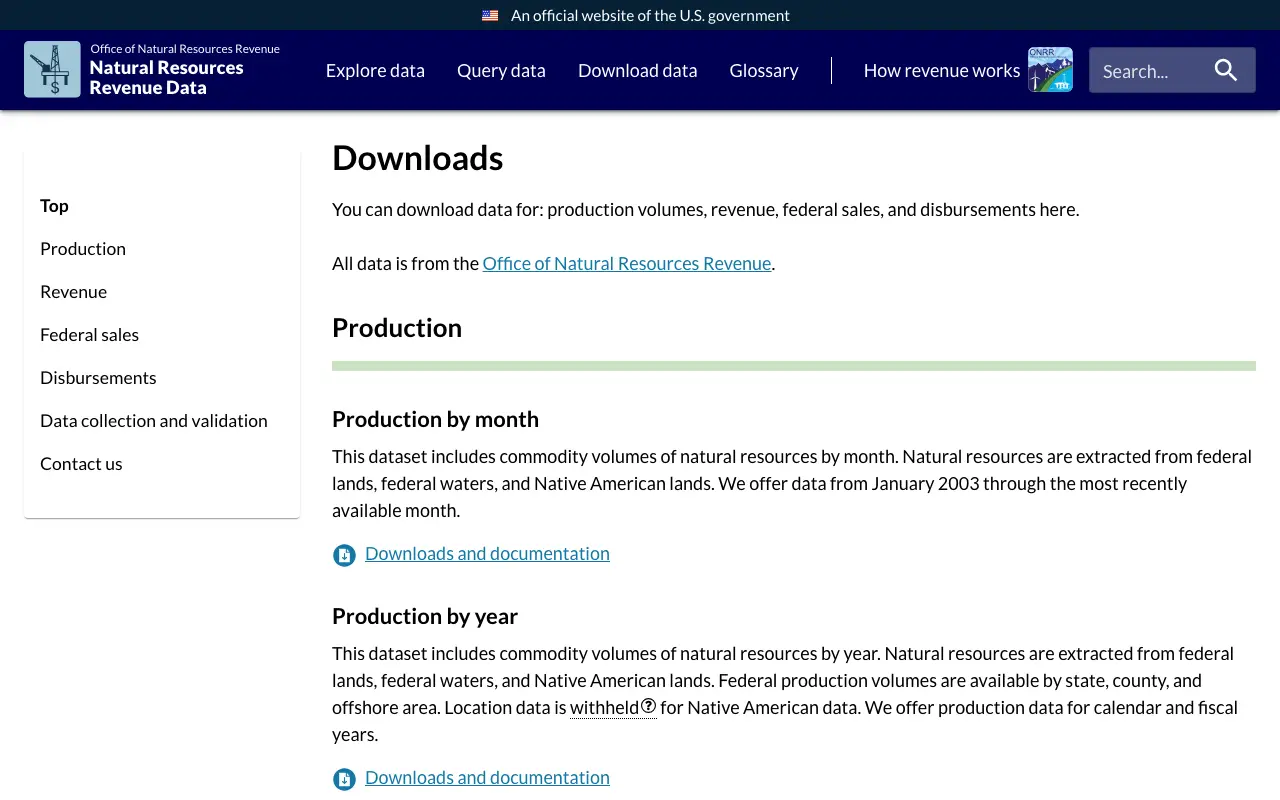Click the Production by year heading
The width and height of the screenshot is (1280, 800).
(x=425, y=616)
